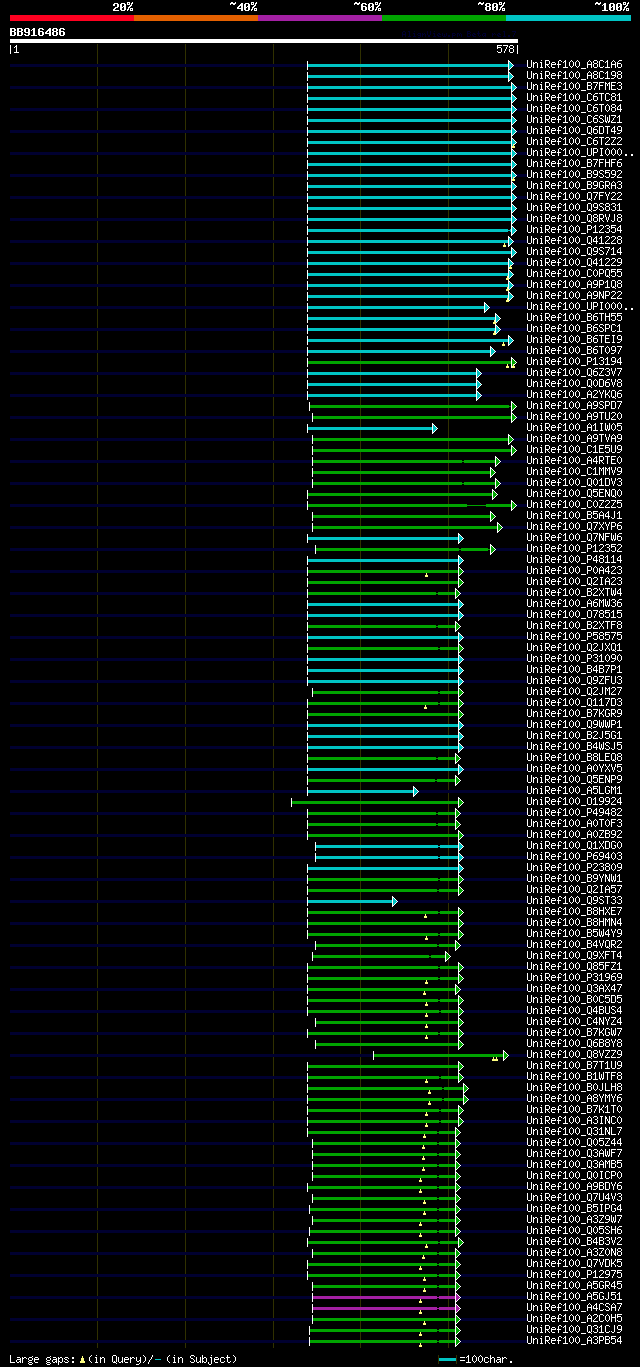Select the label UniRef100_C1MMV9
The width and height of the screenshot is (640, 1367).
point(574,471)
